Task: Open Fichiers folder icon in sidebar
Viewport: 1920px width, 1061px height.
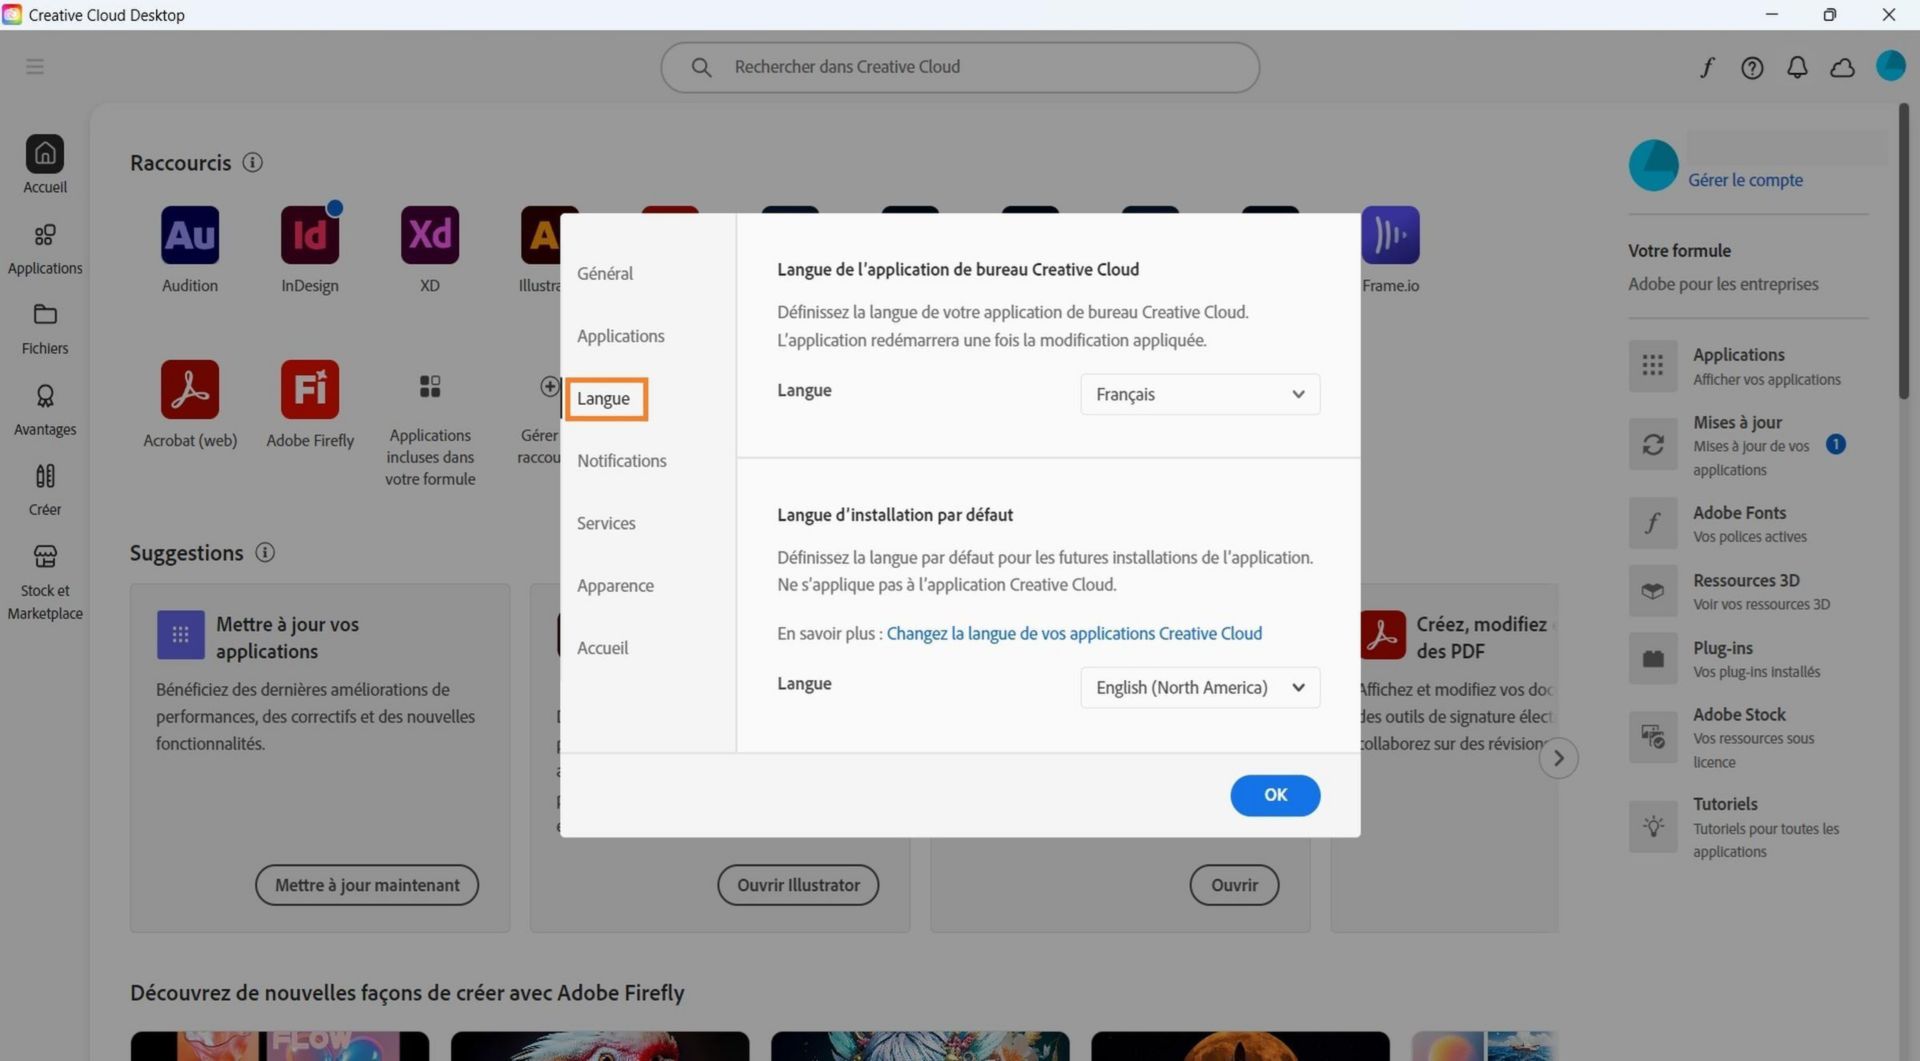Action: (x=45, y=315)
